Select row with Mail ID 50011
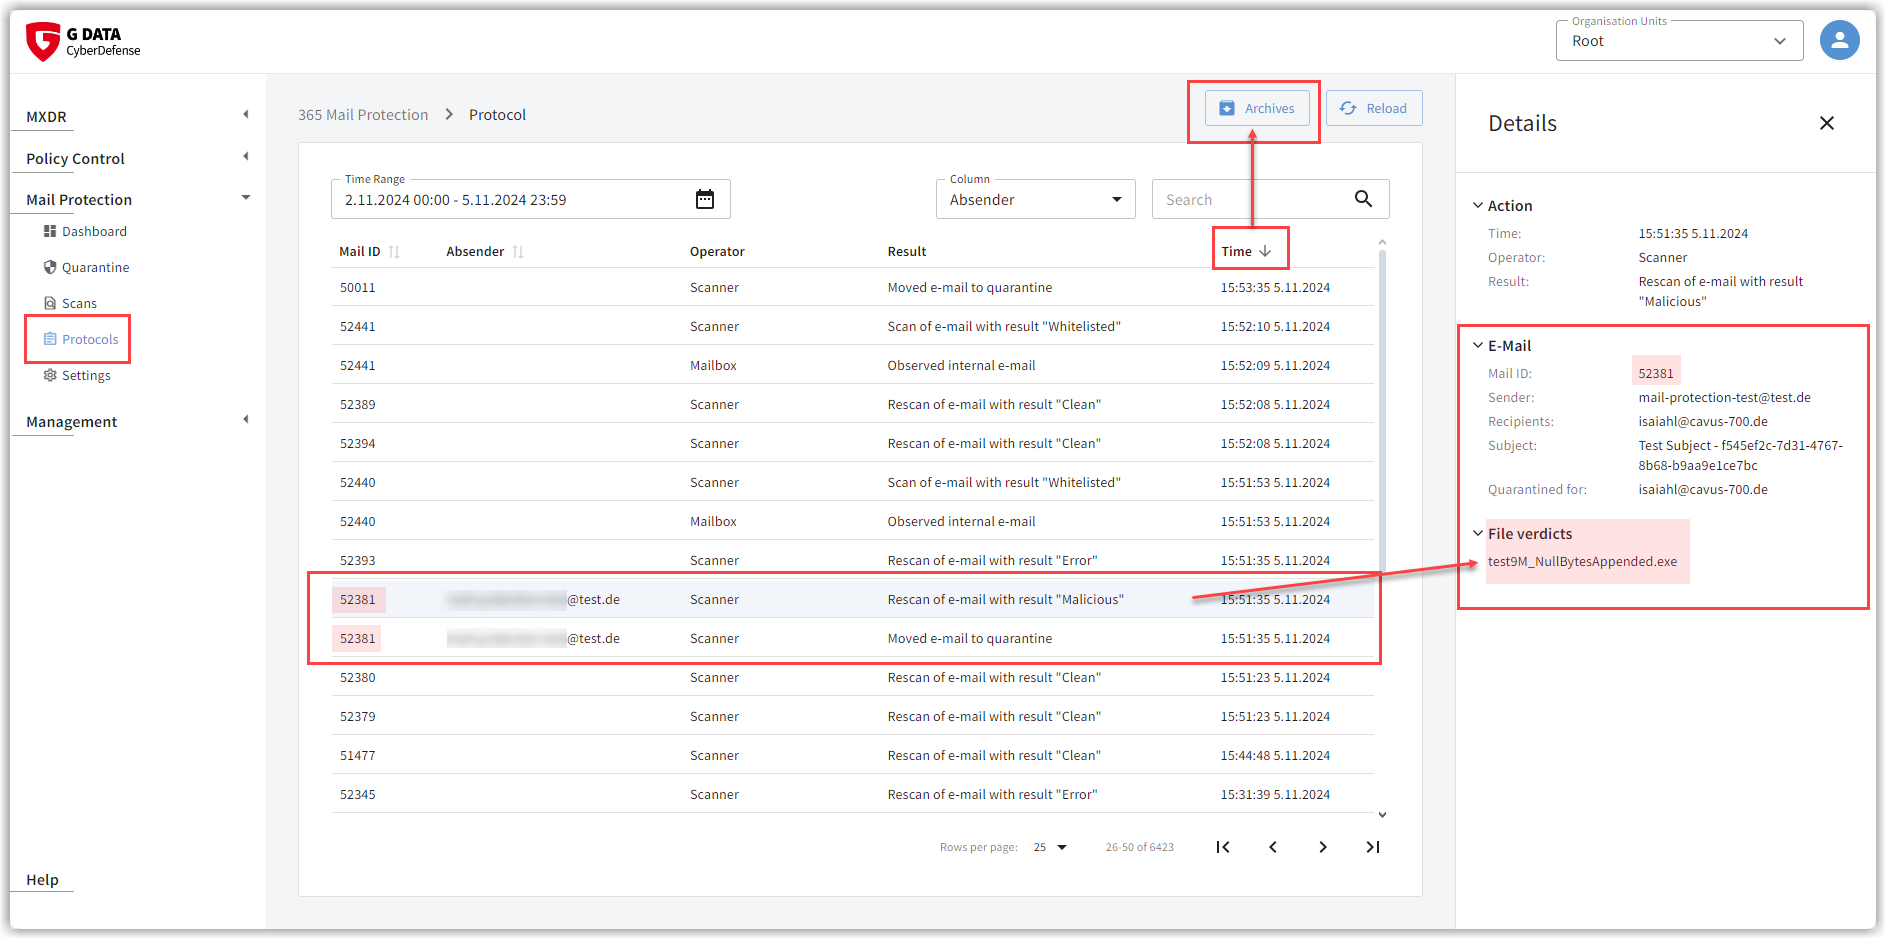This screenshot has width=1886, height=939. (853, 287)
